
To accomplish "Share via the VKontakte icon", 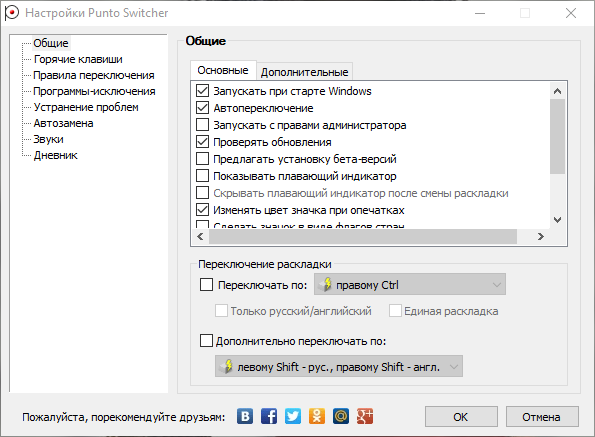I will 245,417.
